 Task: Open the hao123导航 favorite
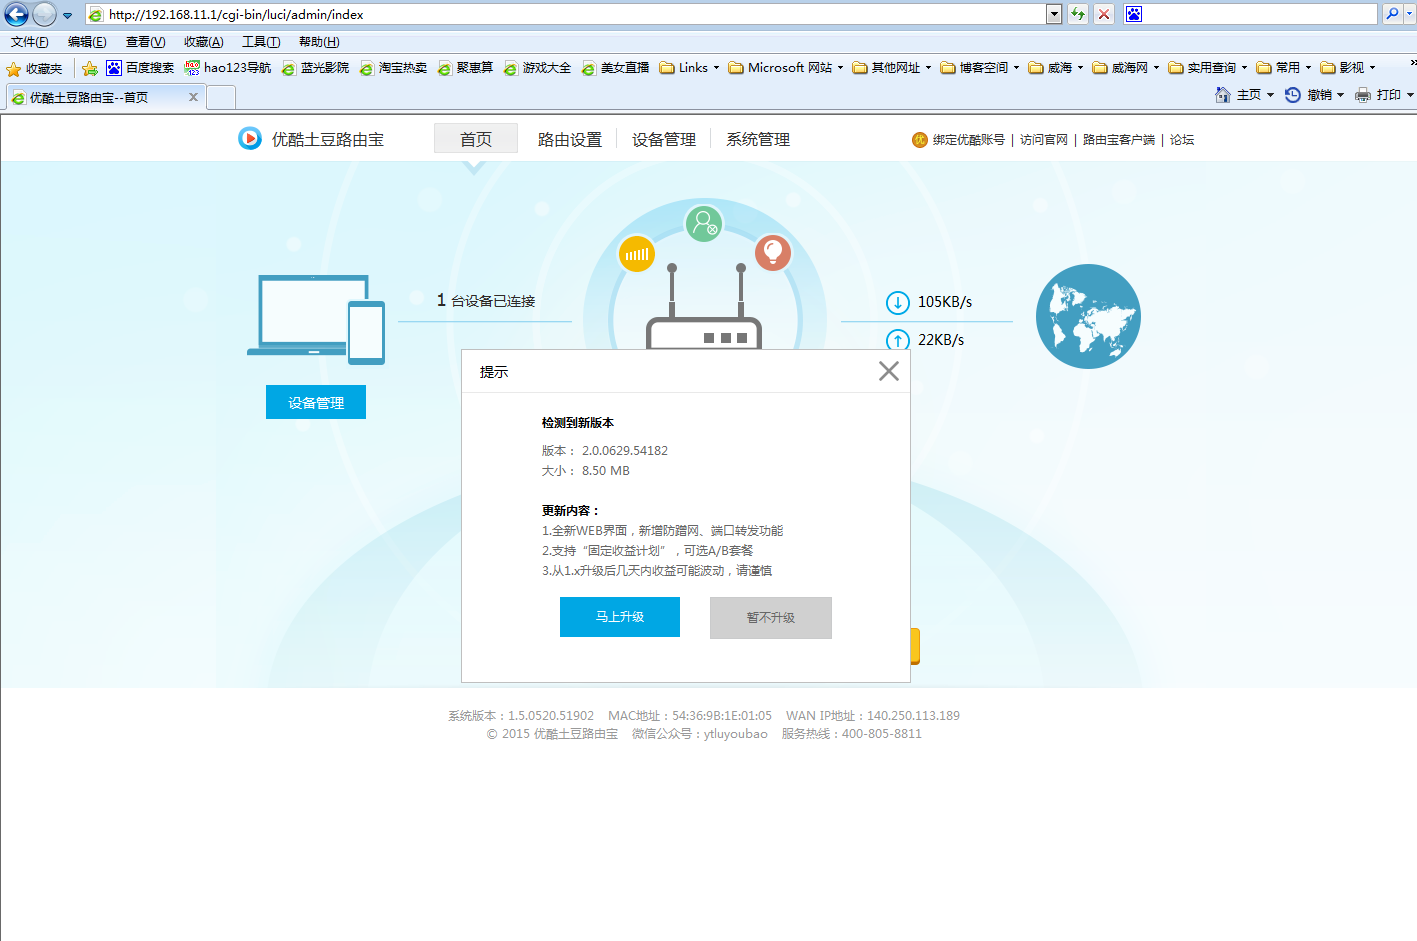click(x=228, y=68)
